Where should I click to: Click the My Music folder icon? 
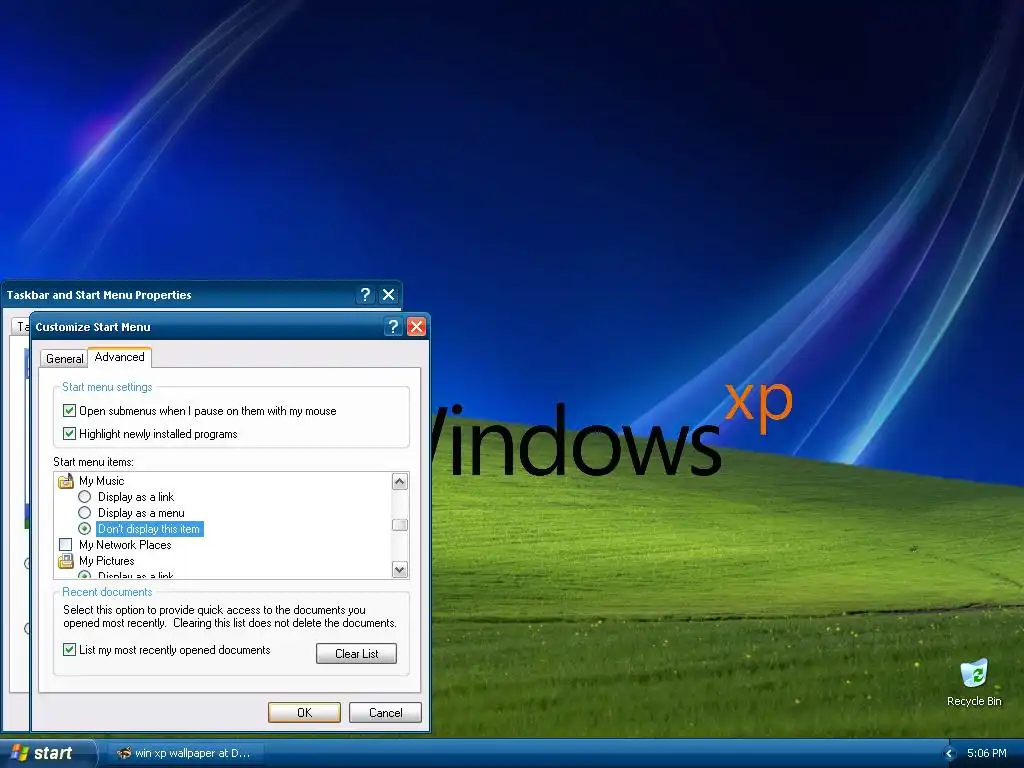click(66, 481)
